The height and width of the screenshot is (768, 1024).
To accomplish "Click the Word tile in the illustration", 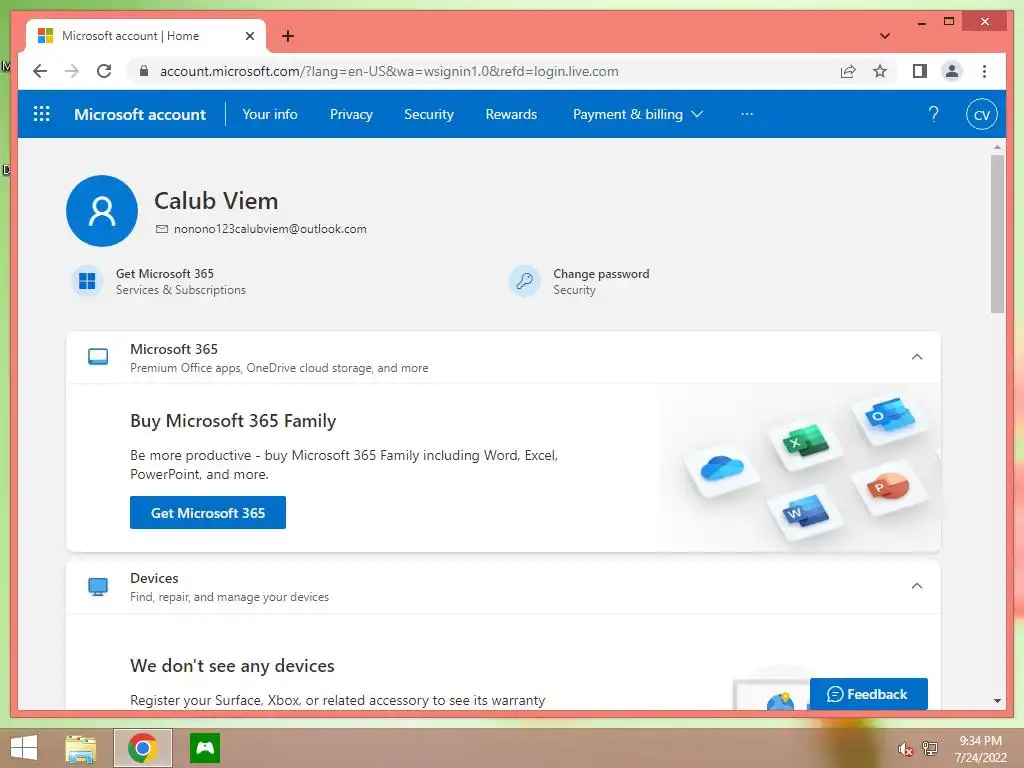I will [x=805, y=512].
